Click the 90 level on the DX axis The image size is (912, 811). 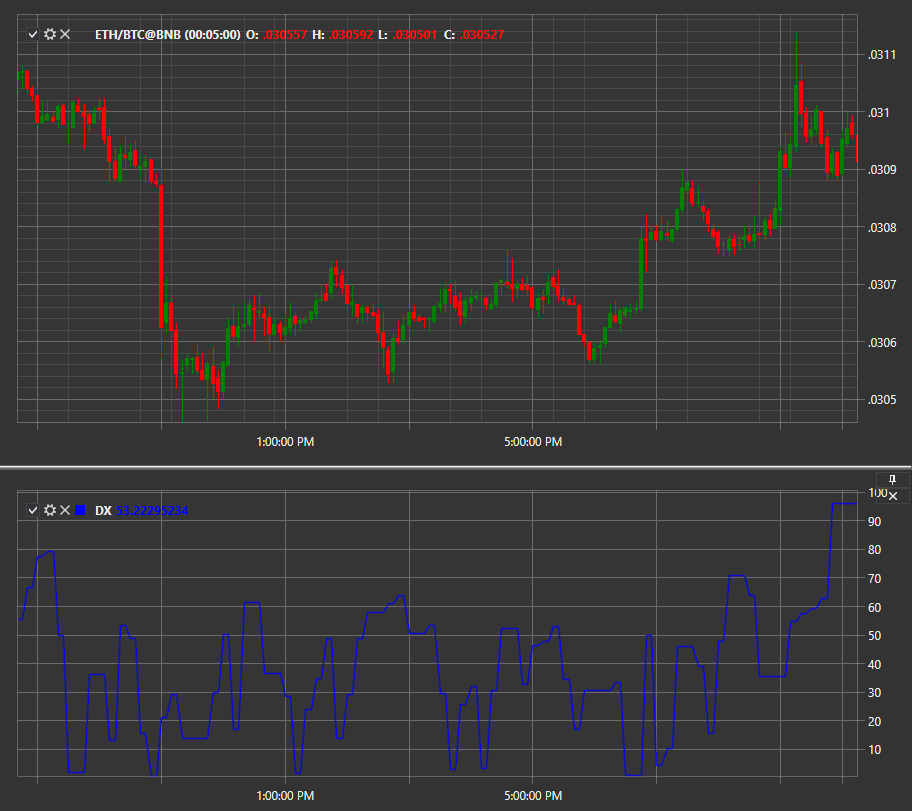(874, 522)
